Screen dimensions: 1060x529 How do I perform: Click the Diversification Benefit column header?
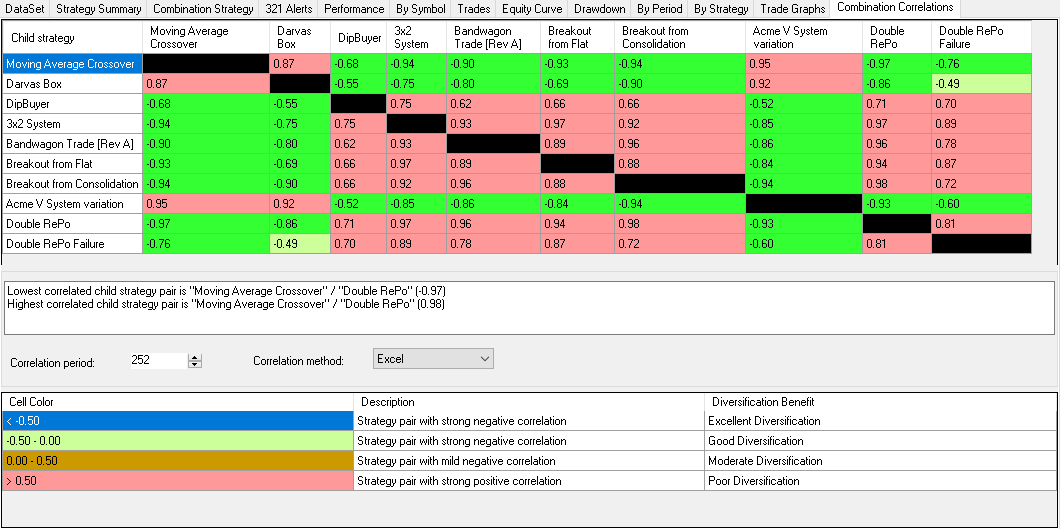pos(880,402)
